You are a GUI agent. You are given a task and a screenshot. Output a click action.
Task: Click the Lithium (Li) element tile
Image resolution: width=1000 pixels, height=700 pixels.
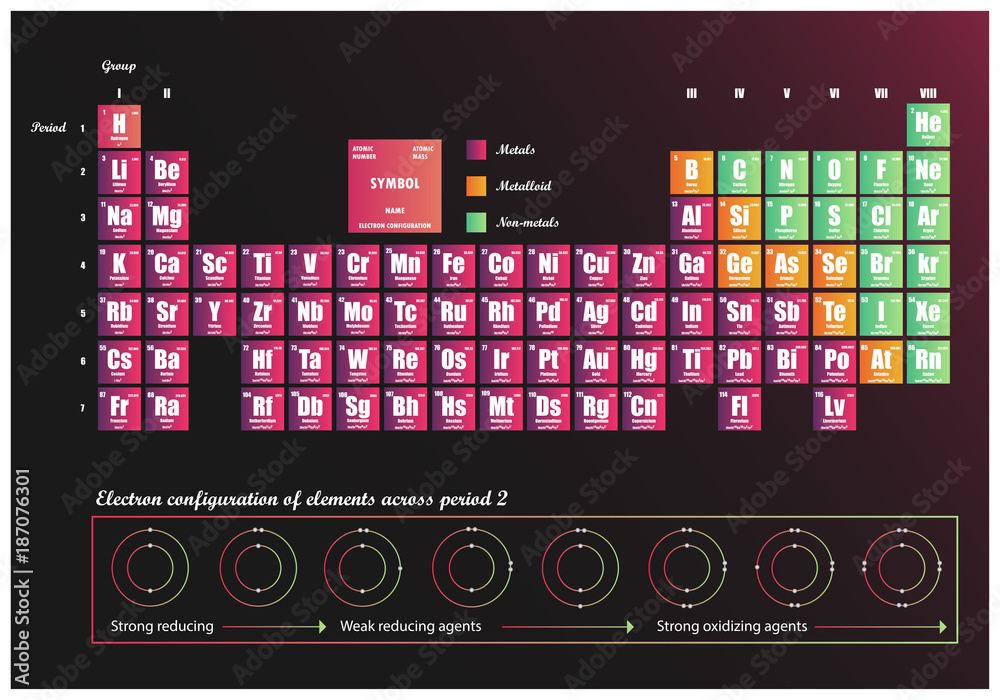(119, 173)
